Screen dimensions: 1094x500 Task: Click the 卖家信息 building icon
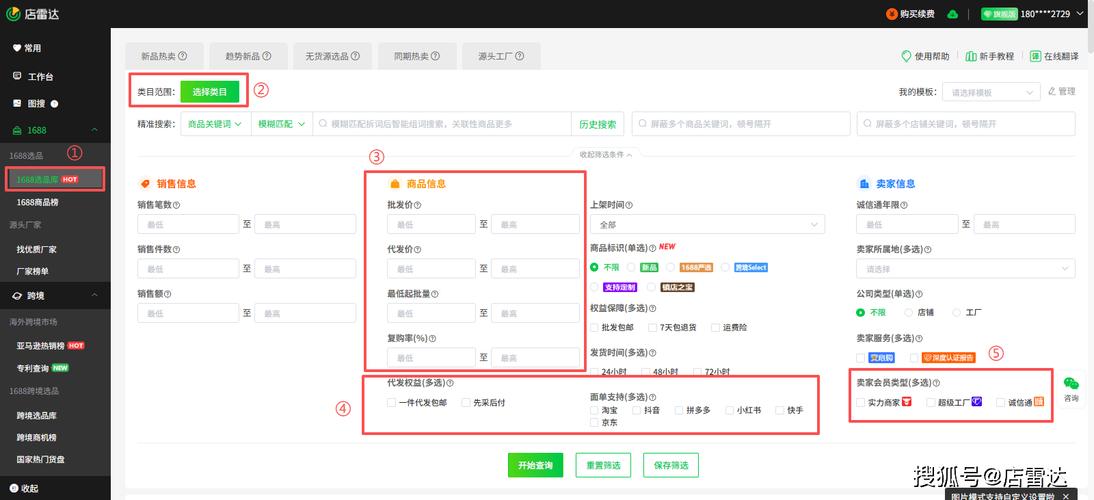864,184
